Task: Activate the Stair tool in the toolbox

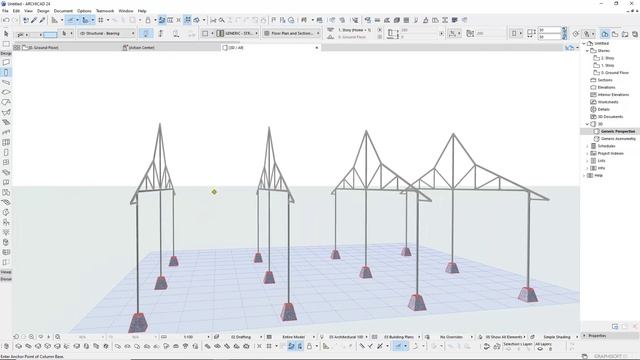Action: (x=6, y=122)
